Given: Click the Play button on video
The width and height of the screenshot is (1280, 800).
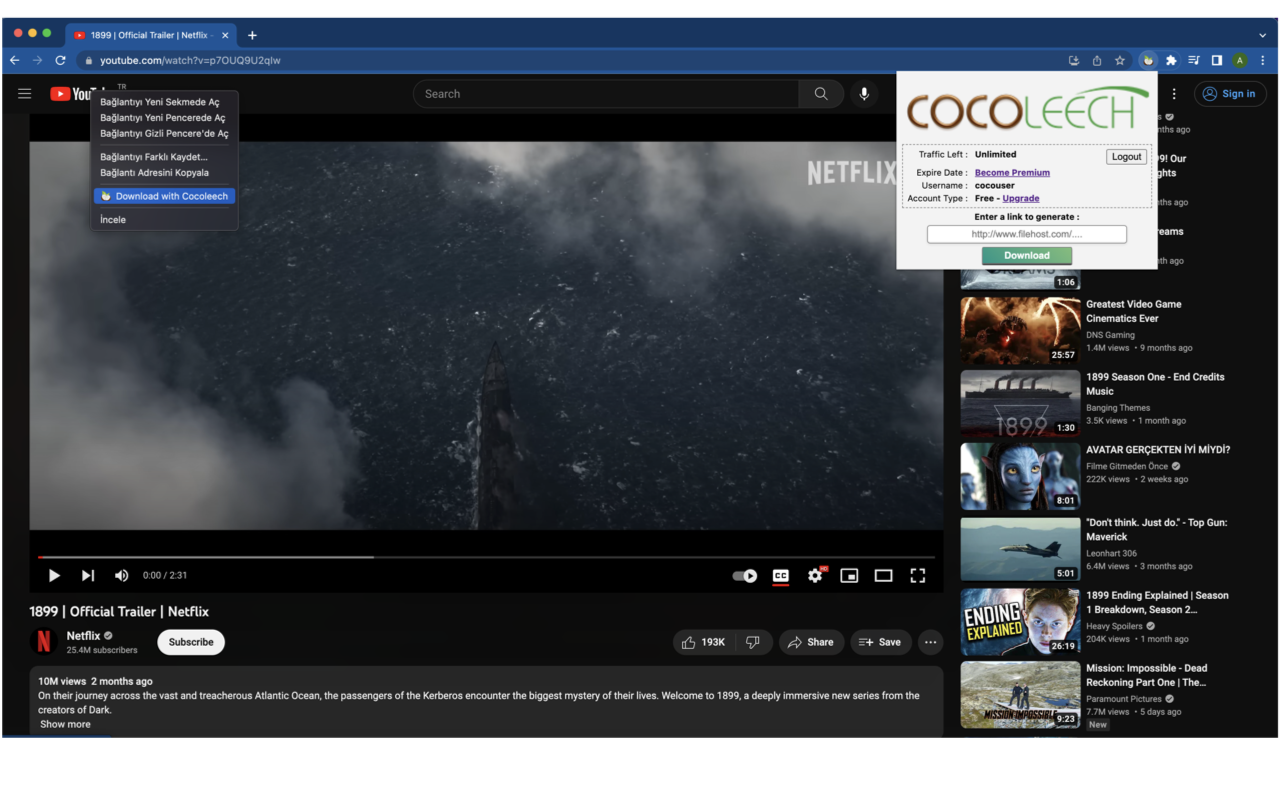Looking at the screenshot, I should coord(54,576).
